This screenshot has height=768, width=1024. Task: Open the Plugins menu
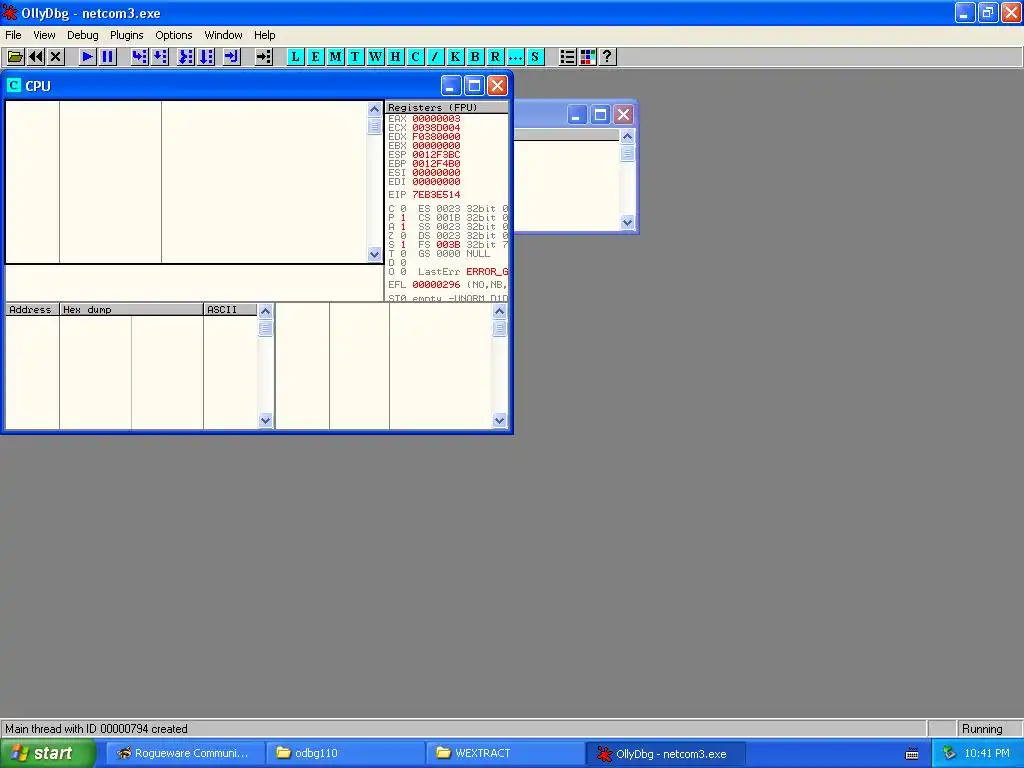[x=127, y=35]
